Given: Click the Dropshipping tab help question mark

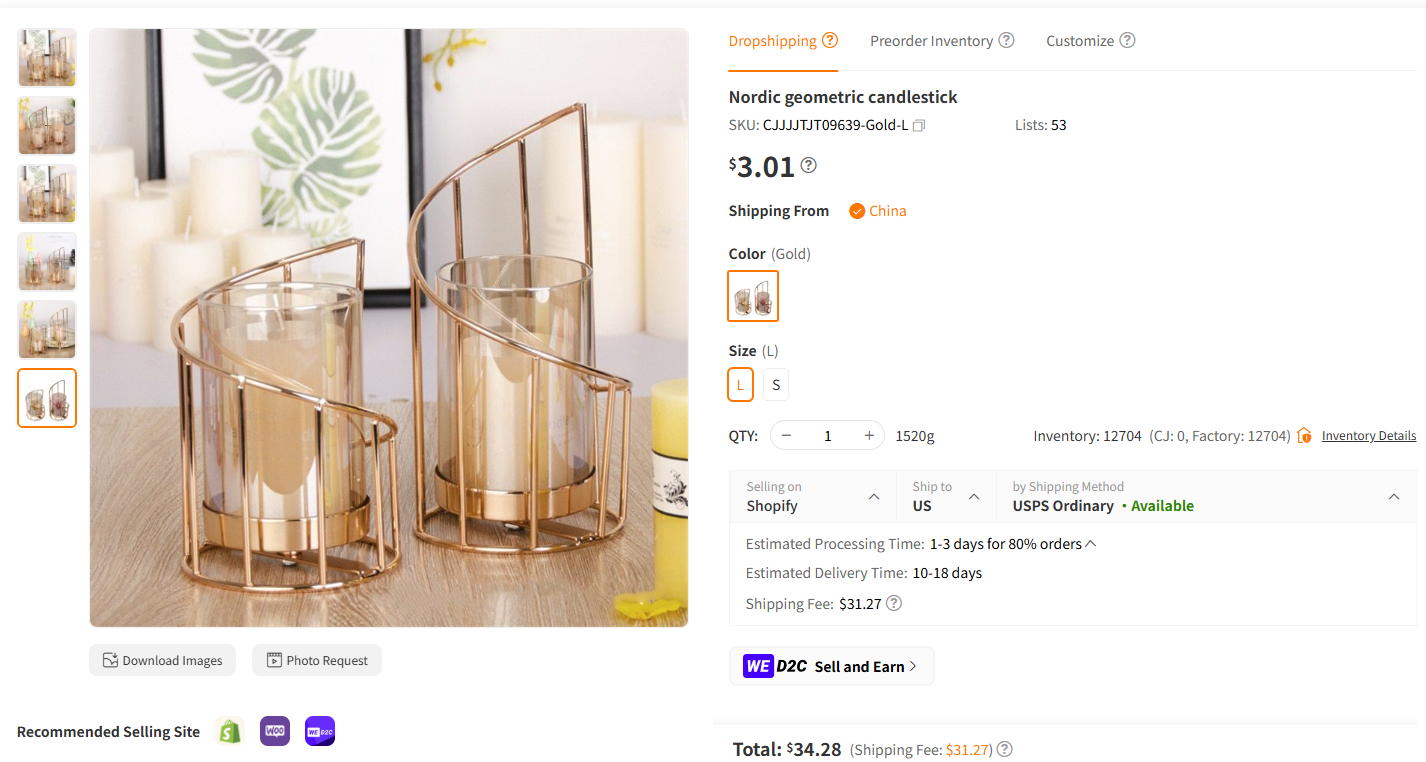Looking at the screenshot, I should tap(831, 40).
